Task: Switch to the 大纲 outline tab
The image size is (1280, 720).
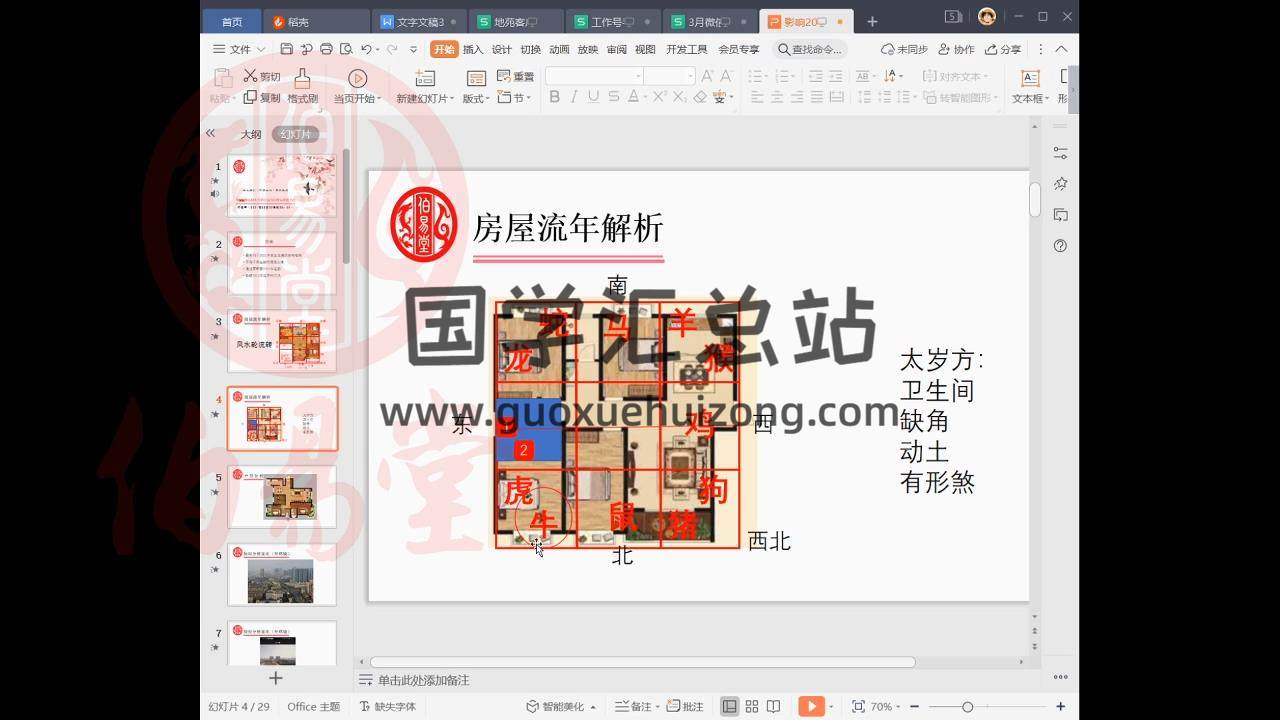Action: click(x=250, y=134)
